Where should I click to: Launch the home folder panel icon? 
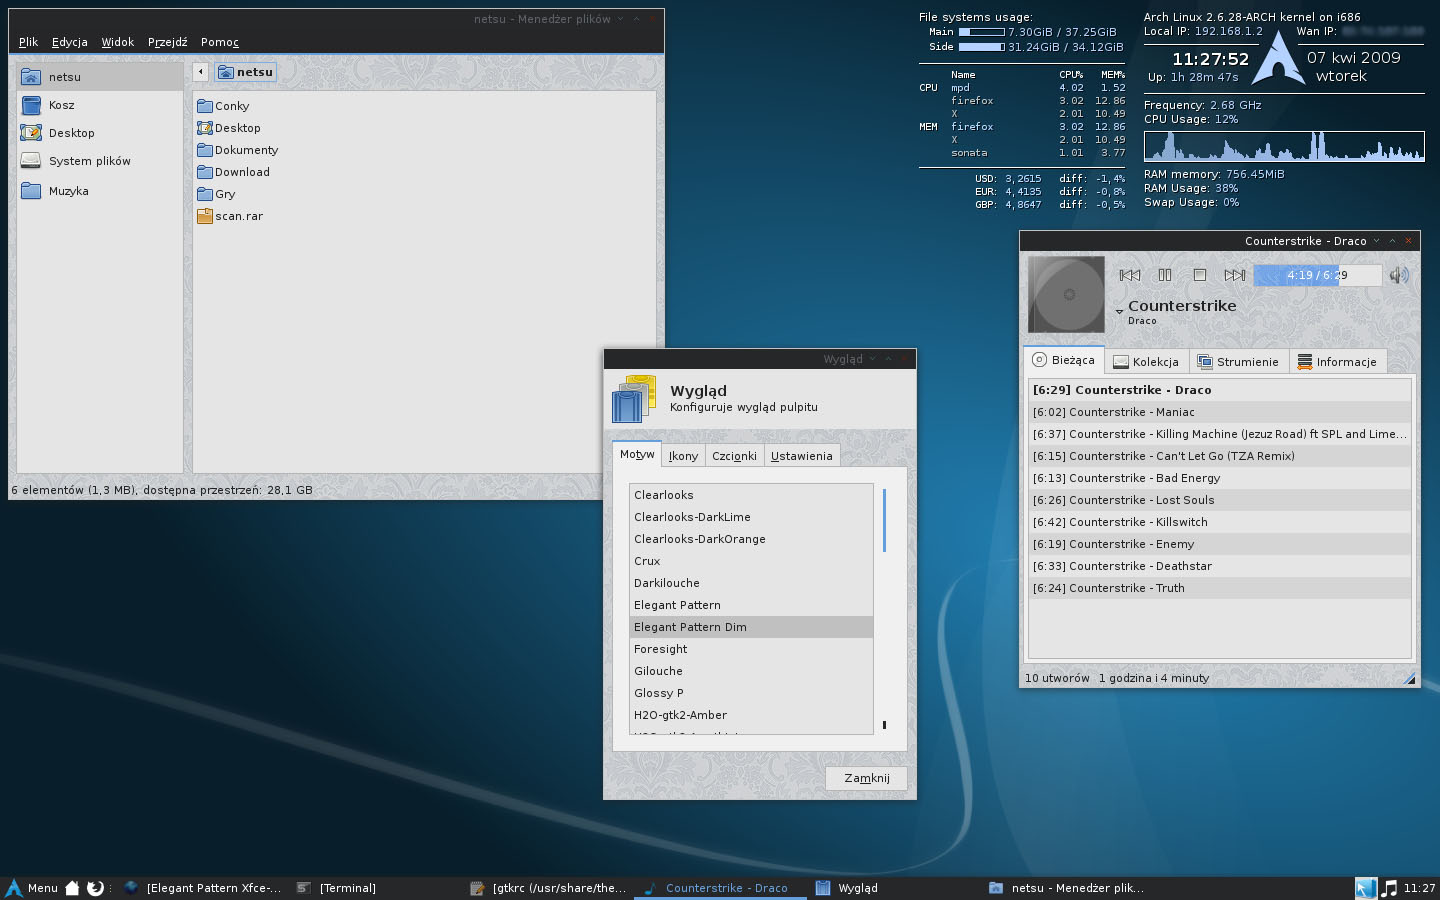tap(72, 888)
